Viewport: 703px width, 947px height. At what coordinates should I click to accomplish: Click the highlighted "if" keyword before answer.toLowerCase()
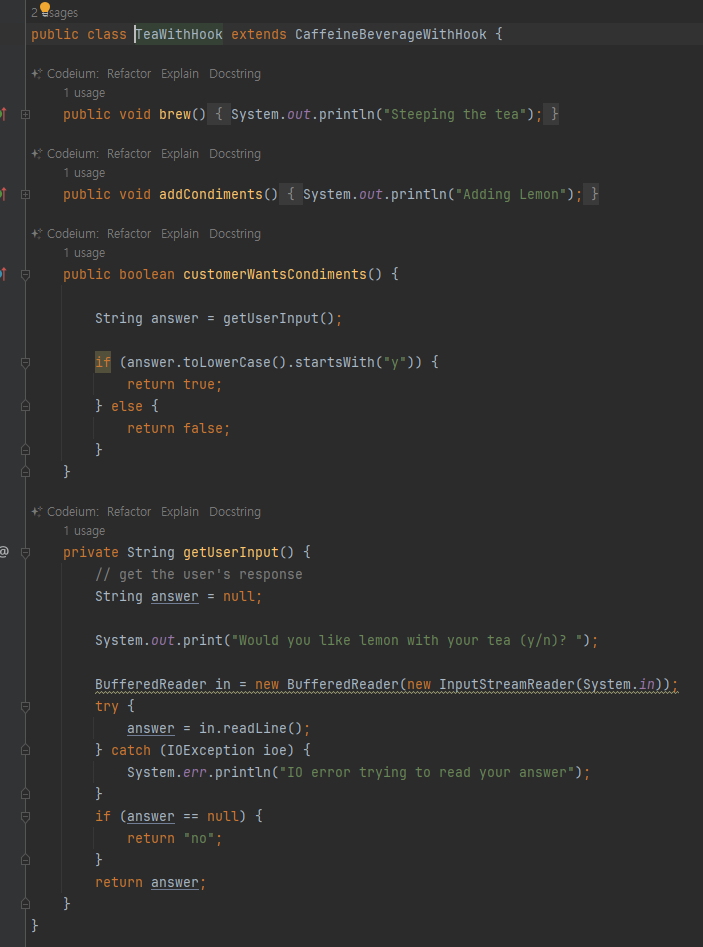point(103,362)
